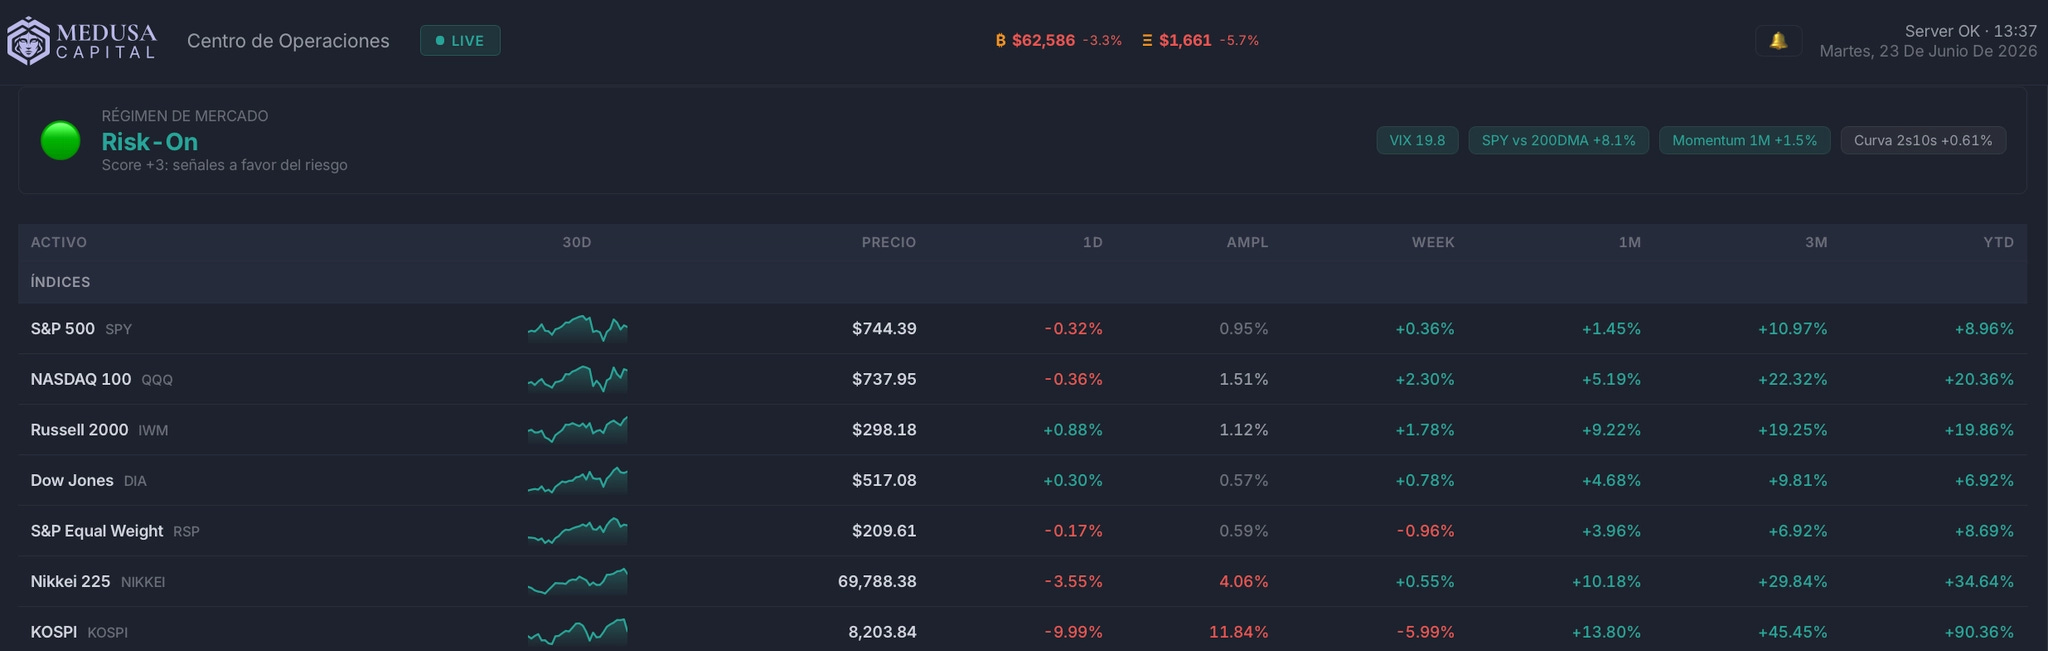
Task: Click the green Risk-On status indicator
Action: 60,140
